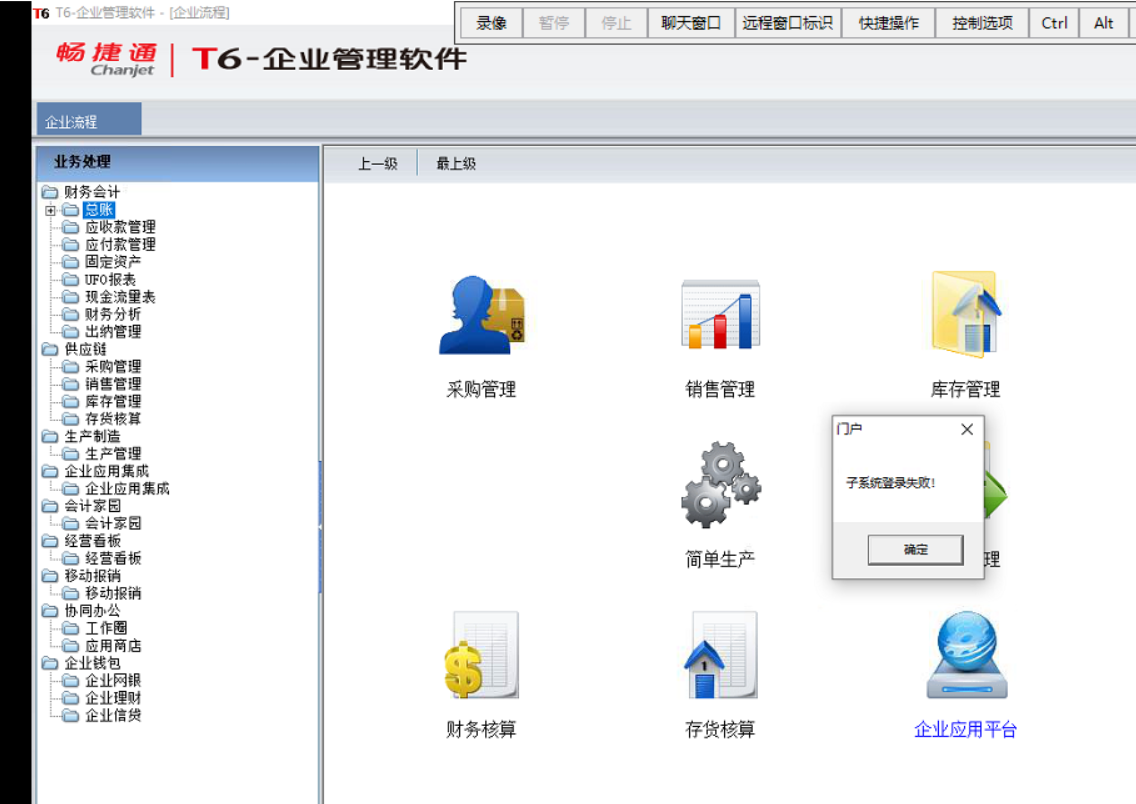Open the 控制选项 menu
The width and height of the screenshot is (1136, 804).
[x=982, y=23]
